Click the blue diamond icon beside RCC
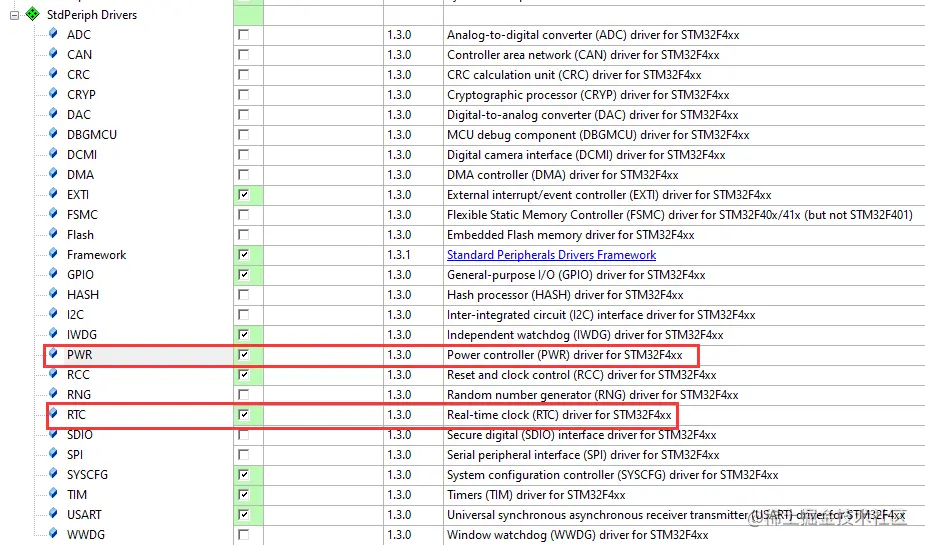925x545 pixels. [53, 374]
